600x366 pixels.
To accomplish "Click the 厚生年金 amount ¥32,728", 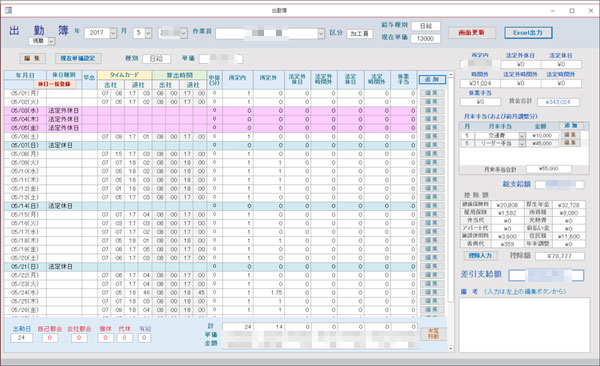I will pyautogui.click(x=568, y=205).
